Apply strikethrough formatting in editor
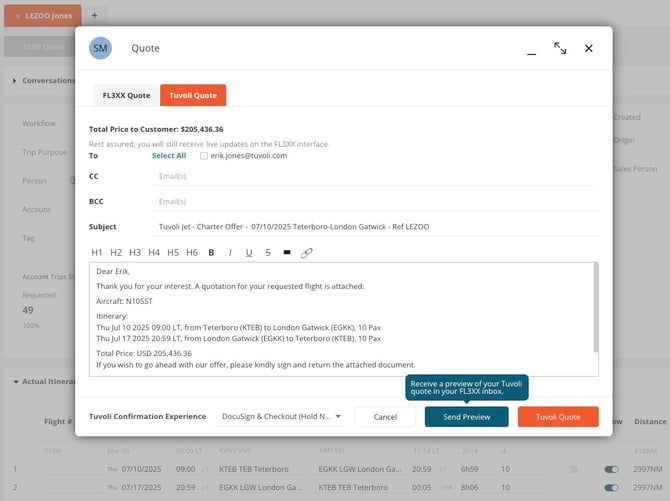 tap(268, 253)
